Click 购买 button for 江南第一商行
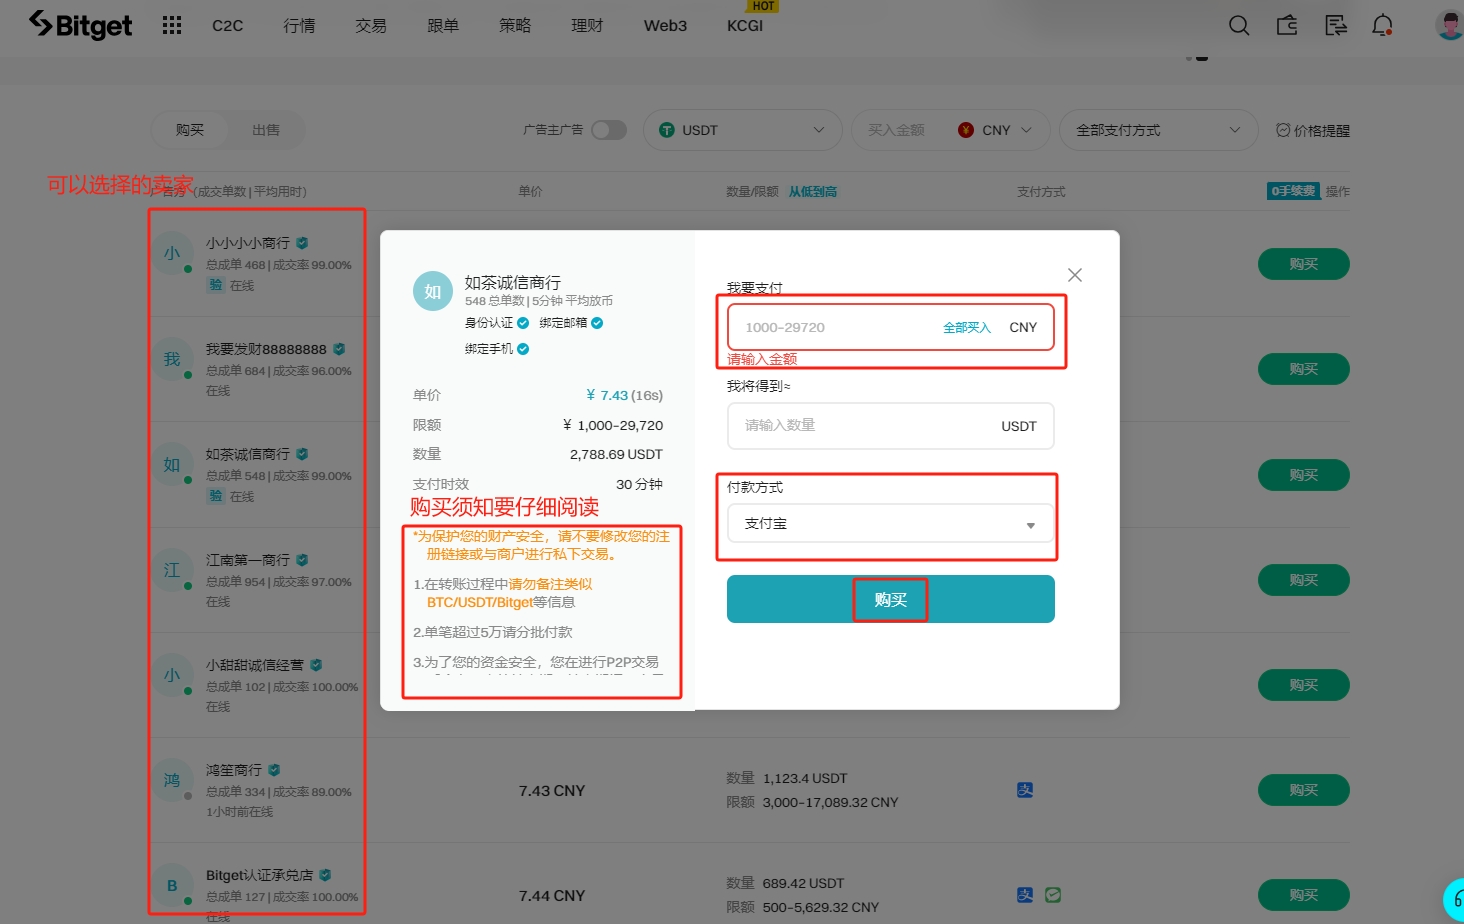This screenshot has height=924, width=1464. point(1304,580)
